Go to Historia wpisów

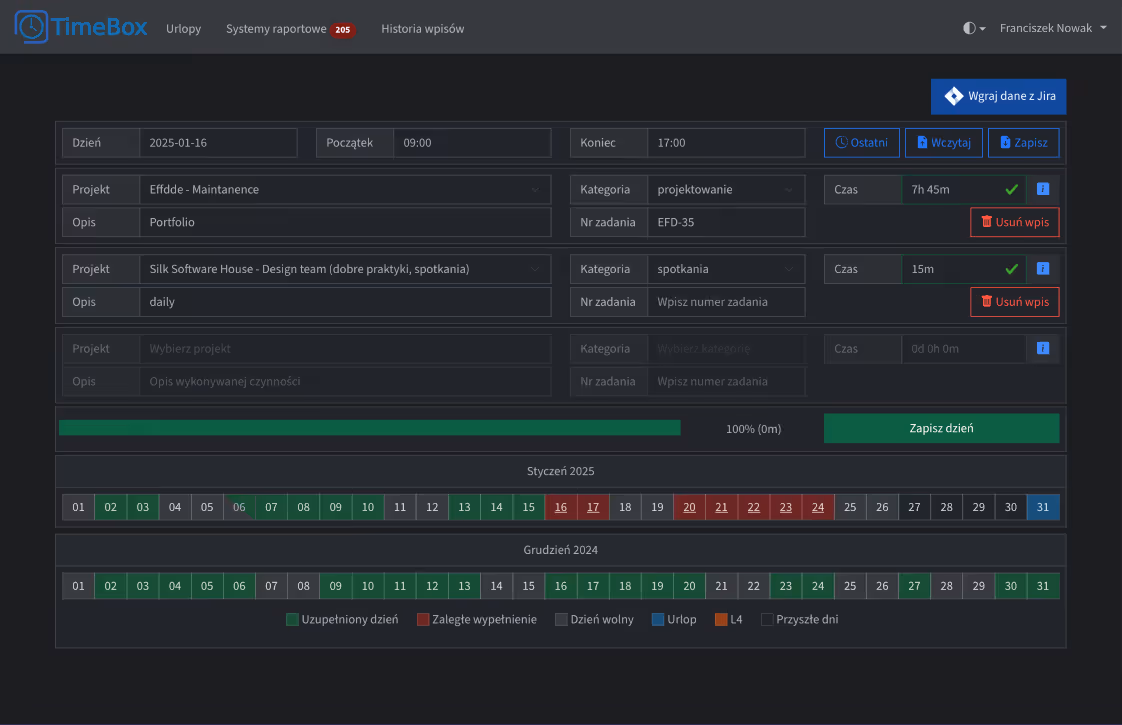coord(422,29)
